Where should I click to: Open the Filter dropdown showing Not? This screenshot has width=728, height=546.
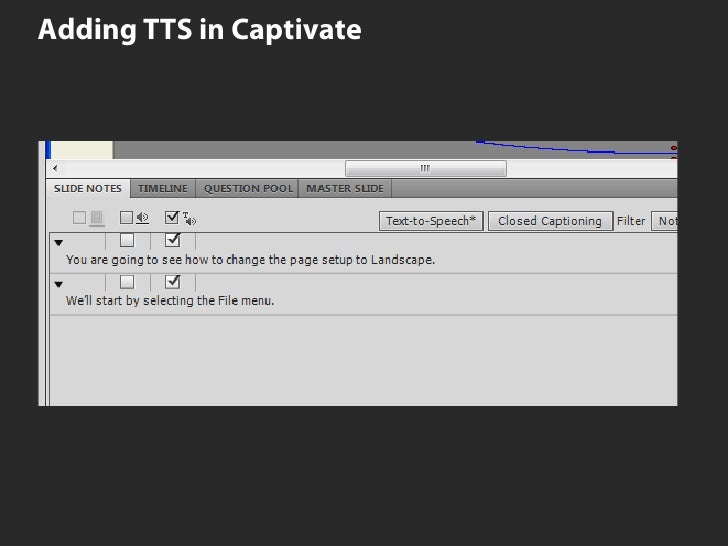pos(664,221)
